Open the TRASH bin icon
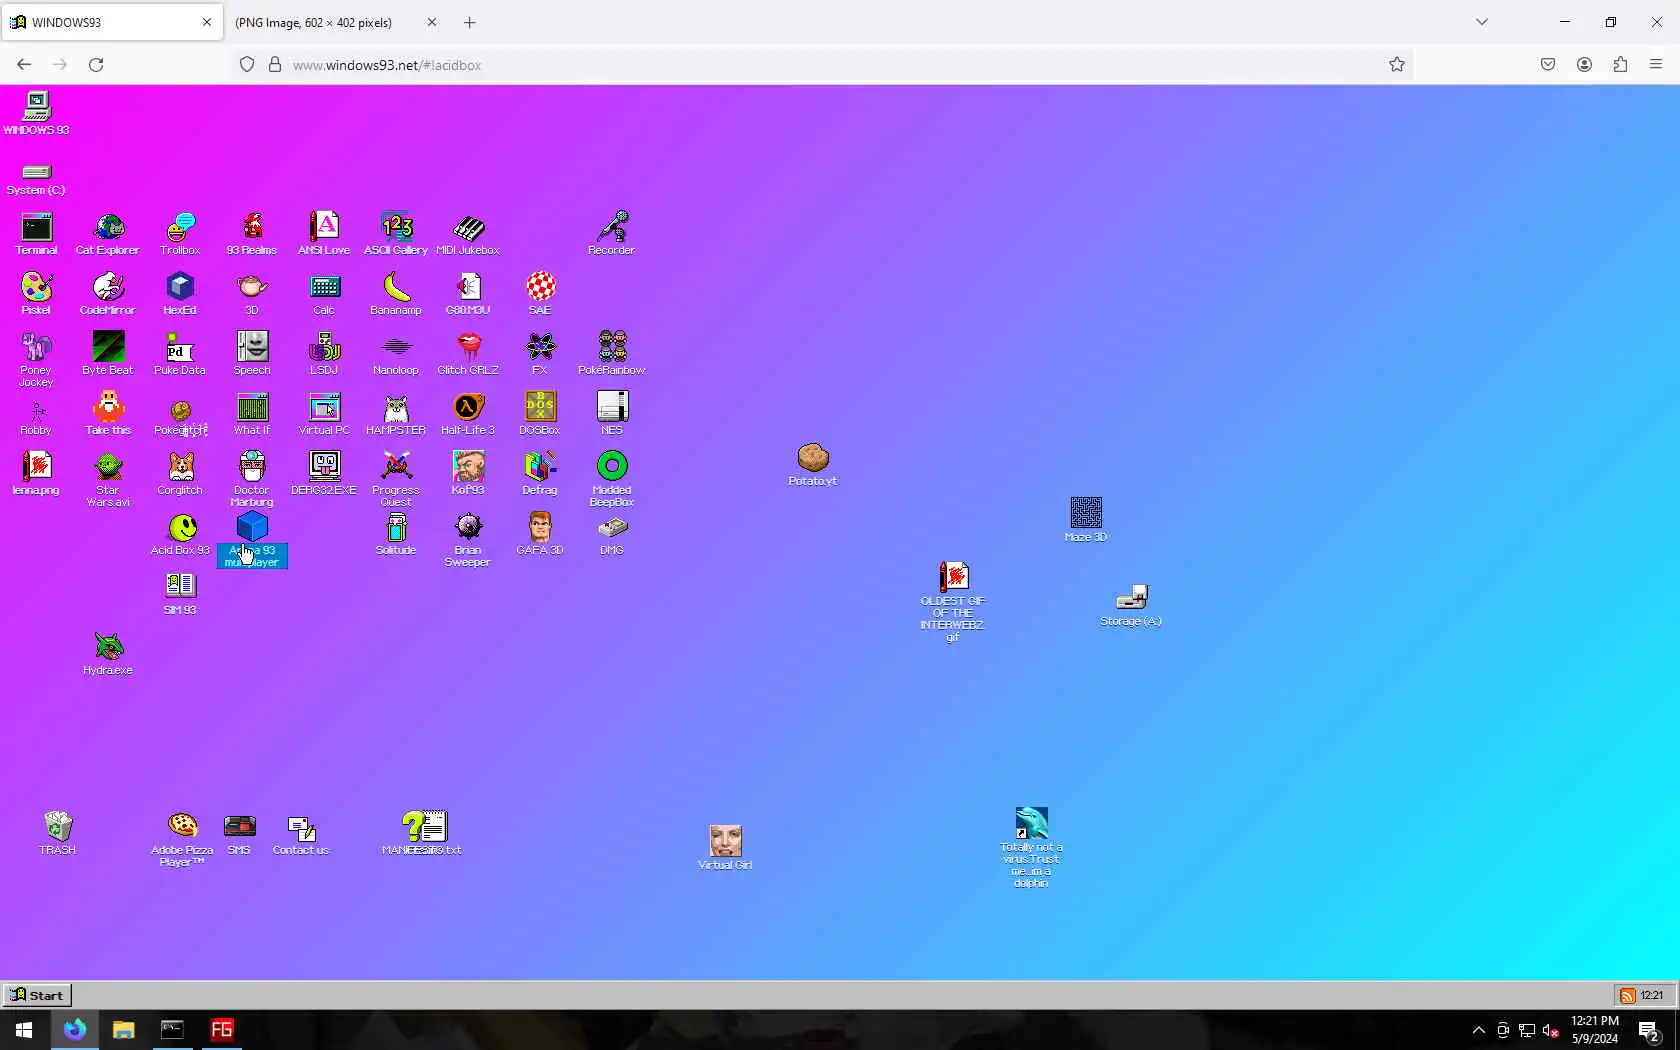 (58, 833)
